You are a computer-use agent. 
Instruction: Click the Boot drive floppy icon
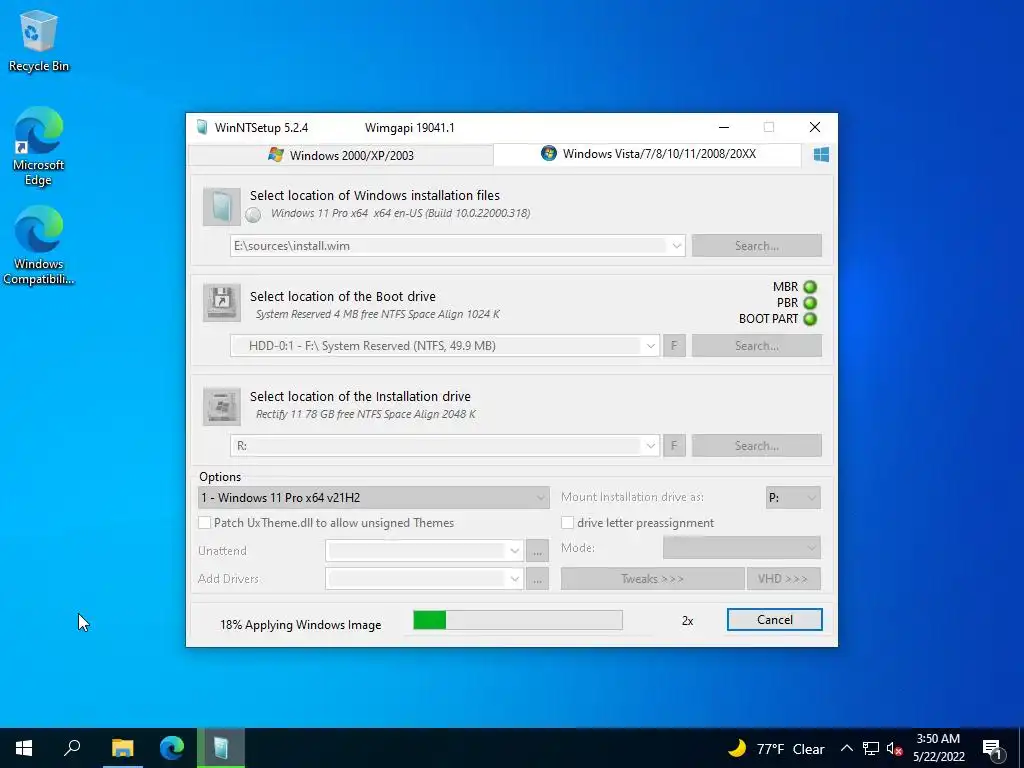pyautogui.click(x=221, y=302)
